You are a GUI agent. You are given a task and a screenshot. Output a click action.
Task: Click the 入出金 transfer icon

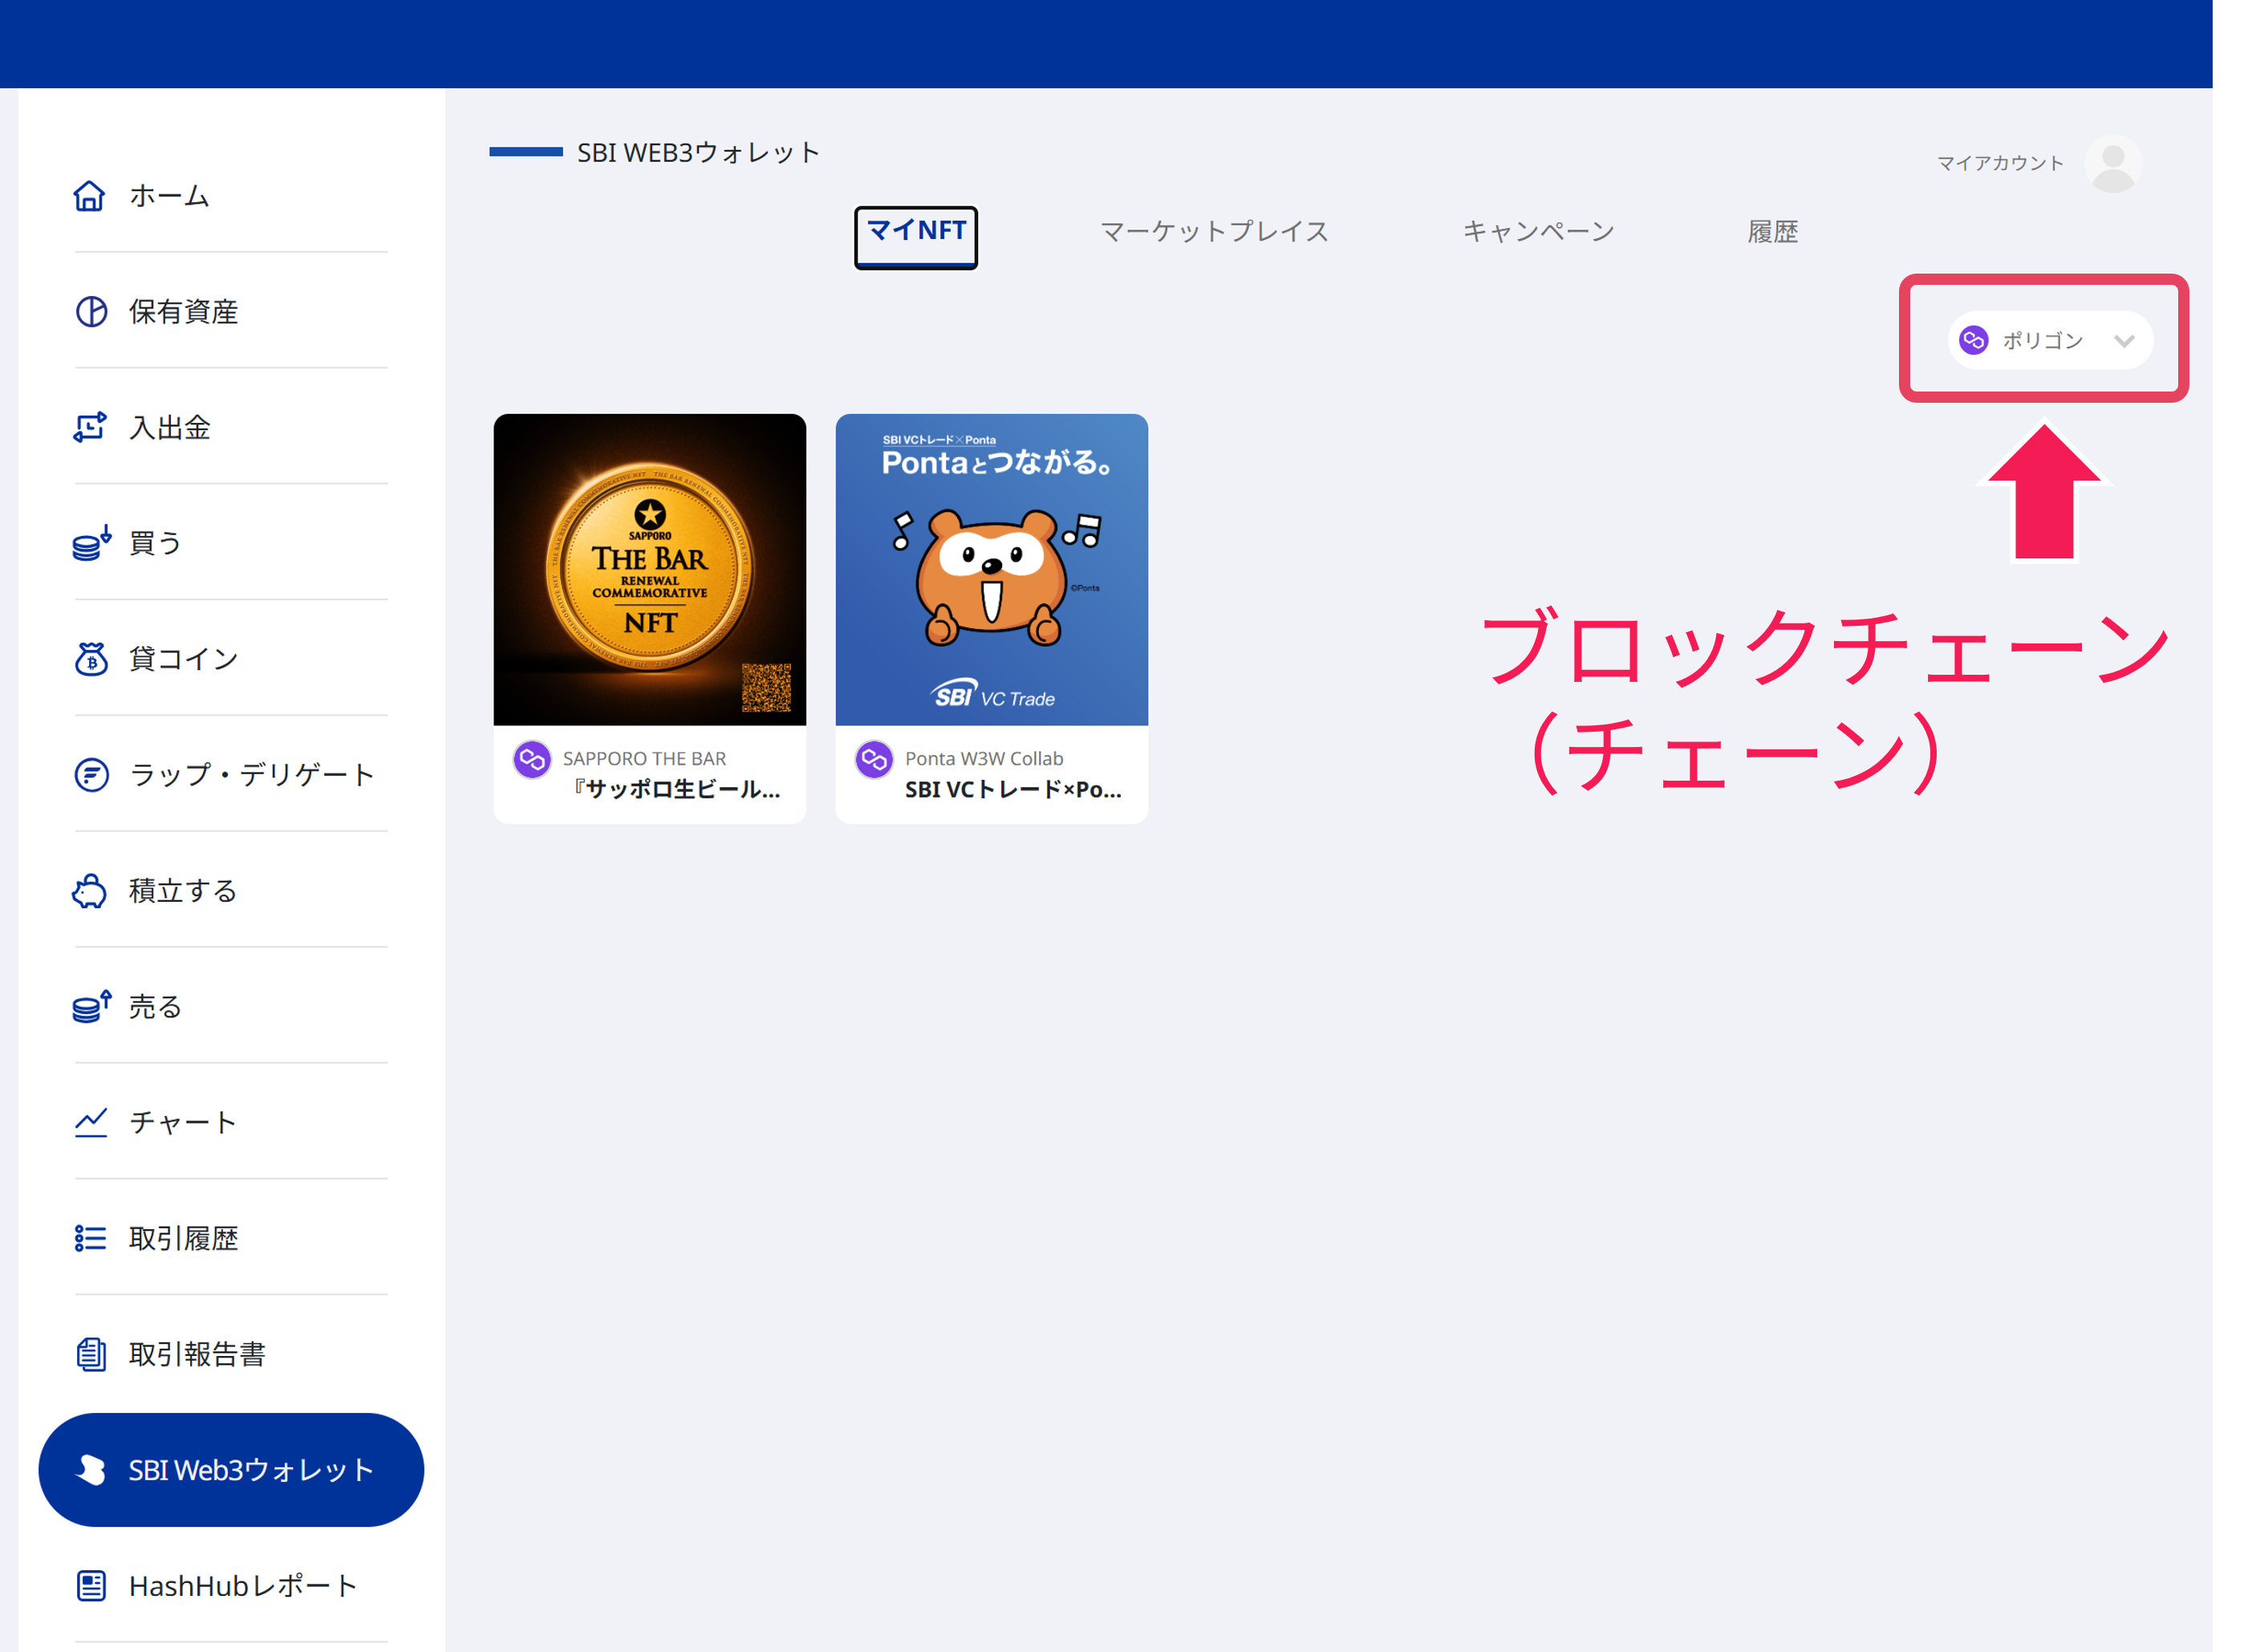coord(90,428)
